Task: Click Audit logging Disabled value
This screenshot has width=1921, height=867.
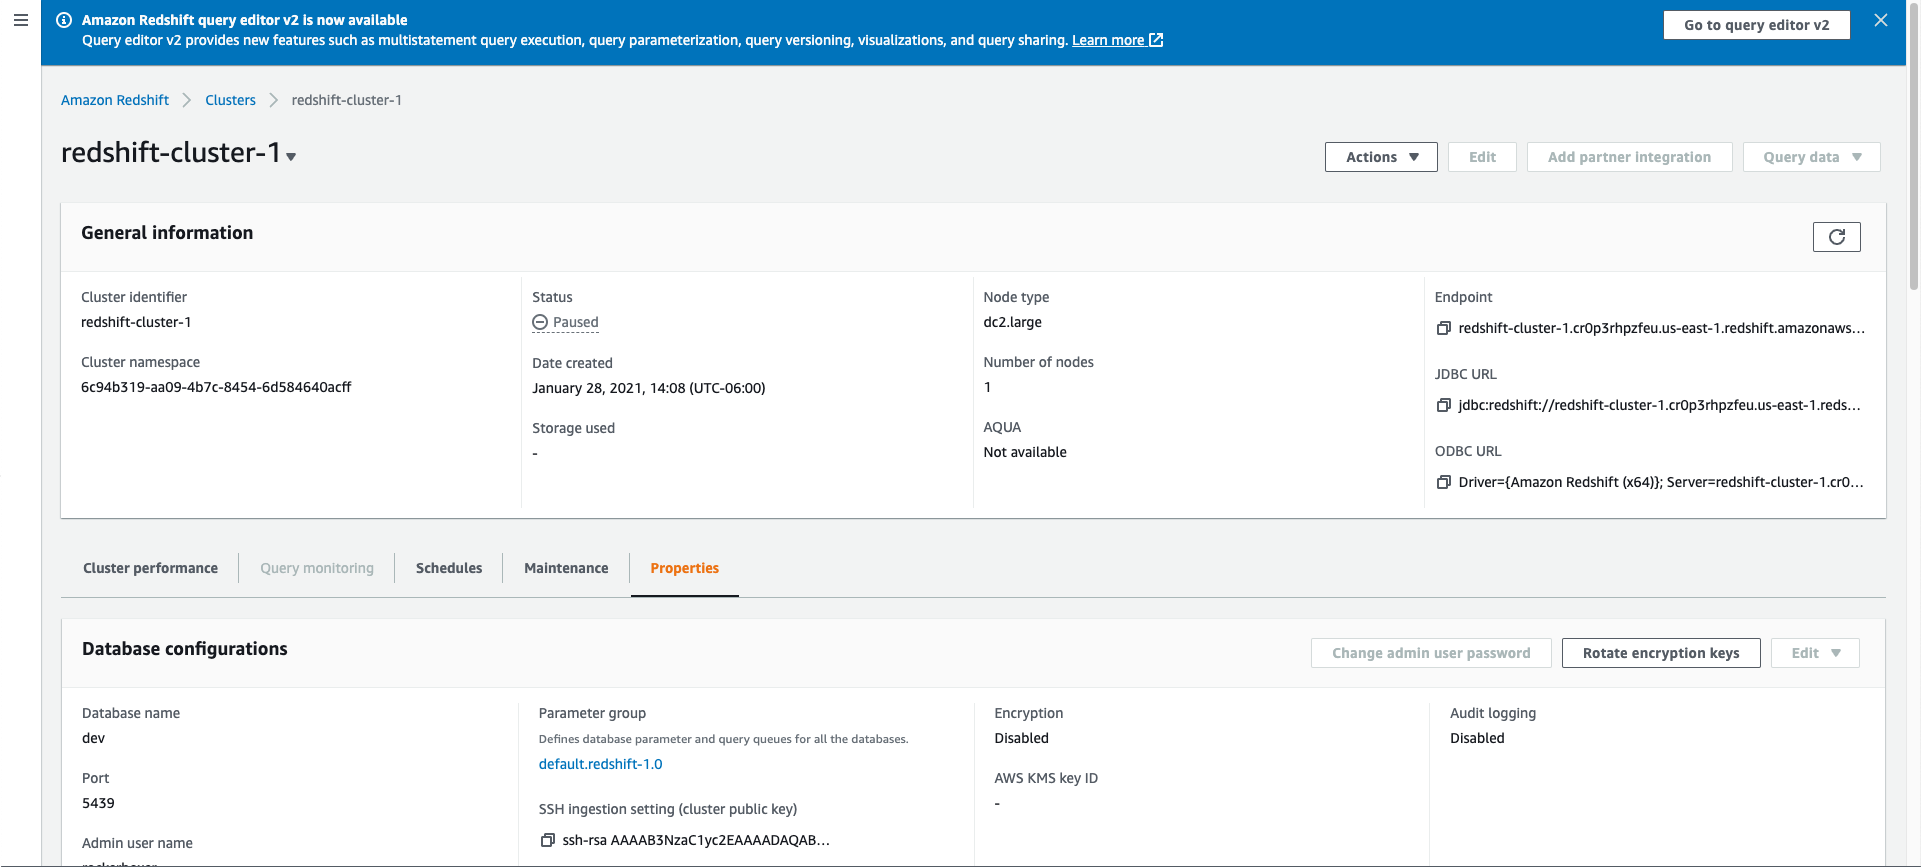Action: (1477, 738)
